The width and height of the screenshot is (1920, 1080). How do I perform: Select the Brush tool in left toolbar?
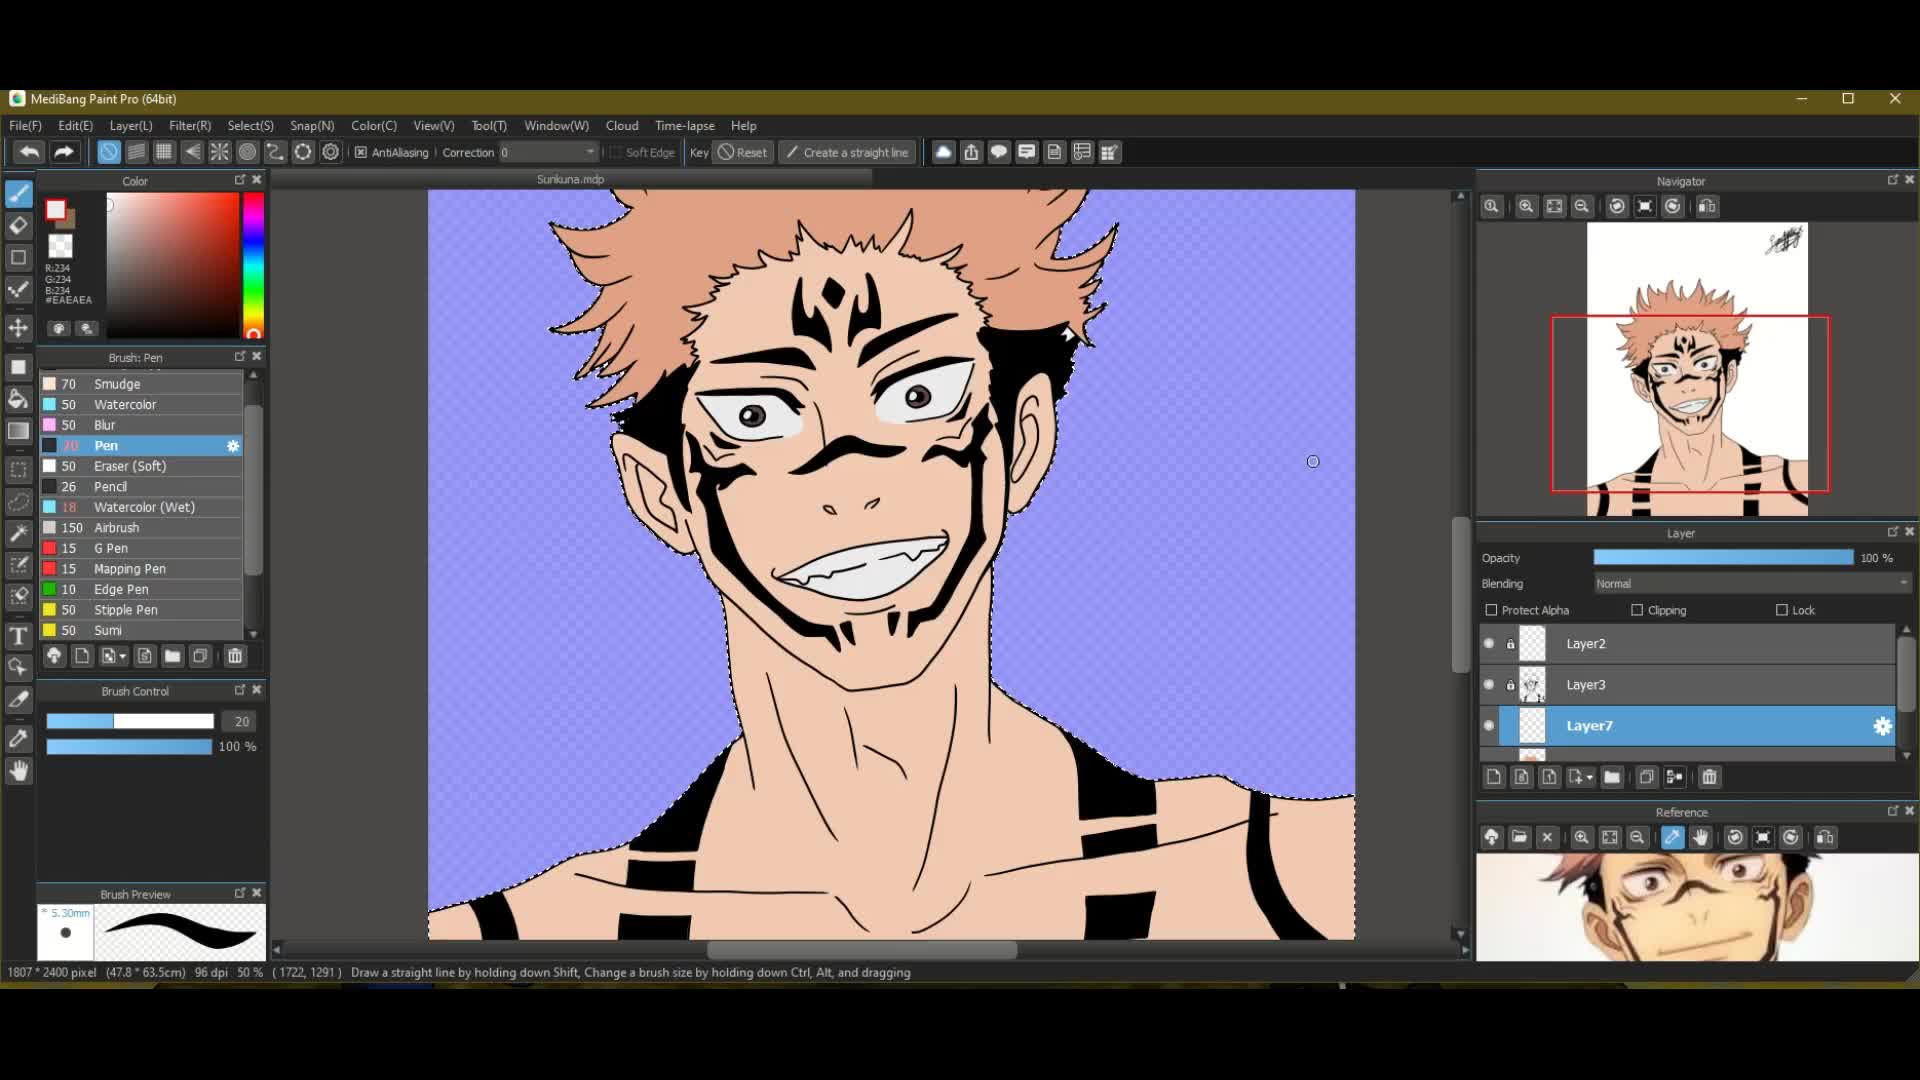click(x=18, y=194)
